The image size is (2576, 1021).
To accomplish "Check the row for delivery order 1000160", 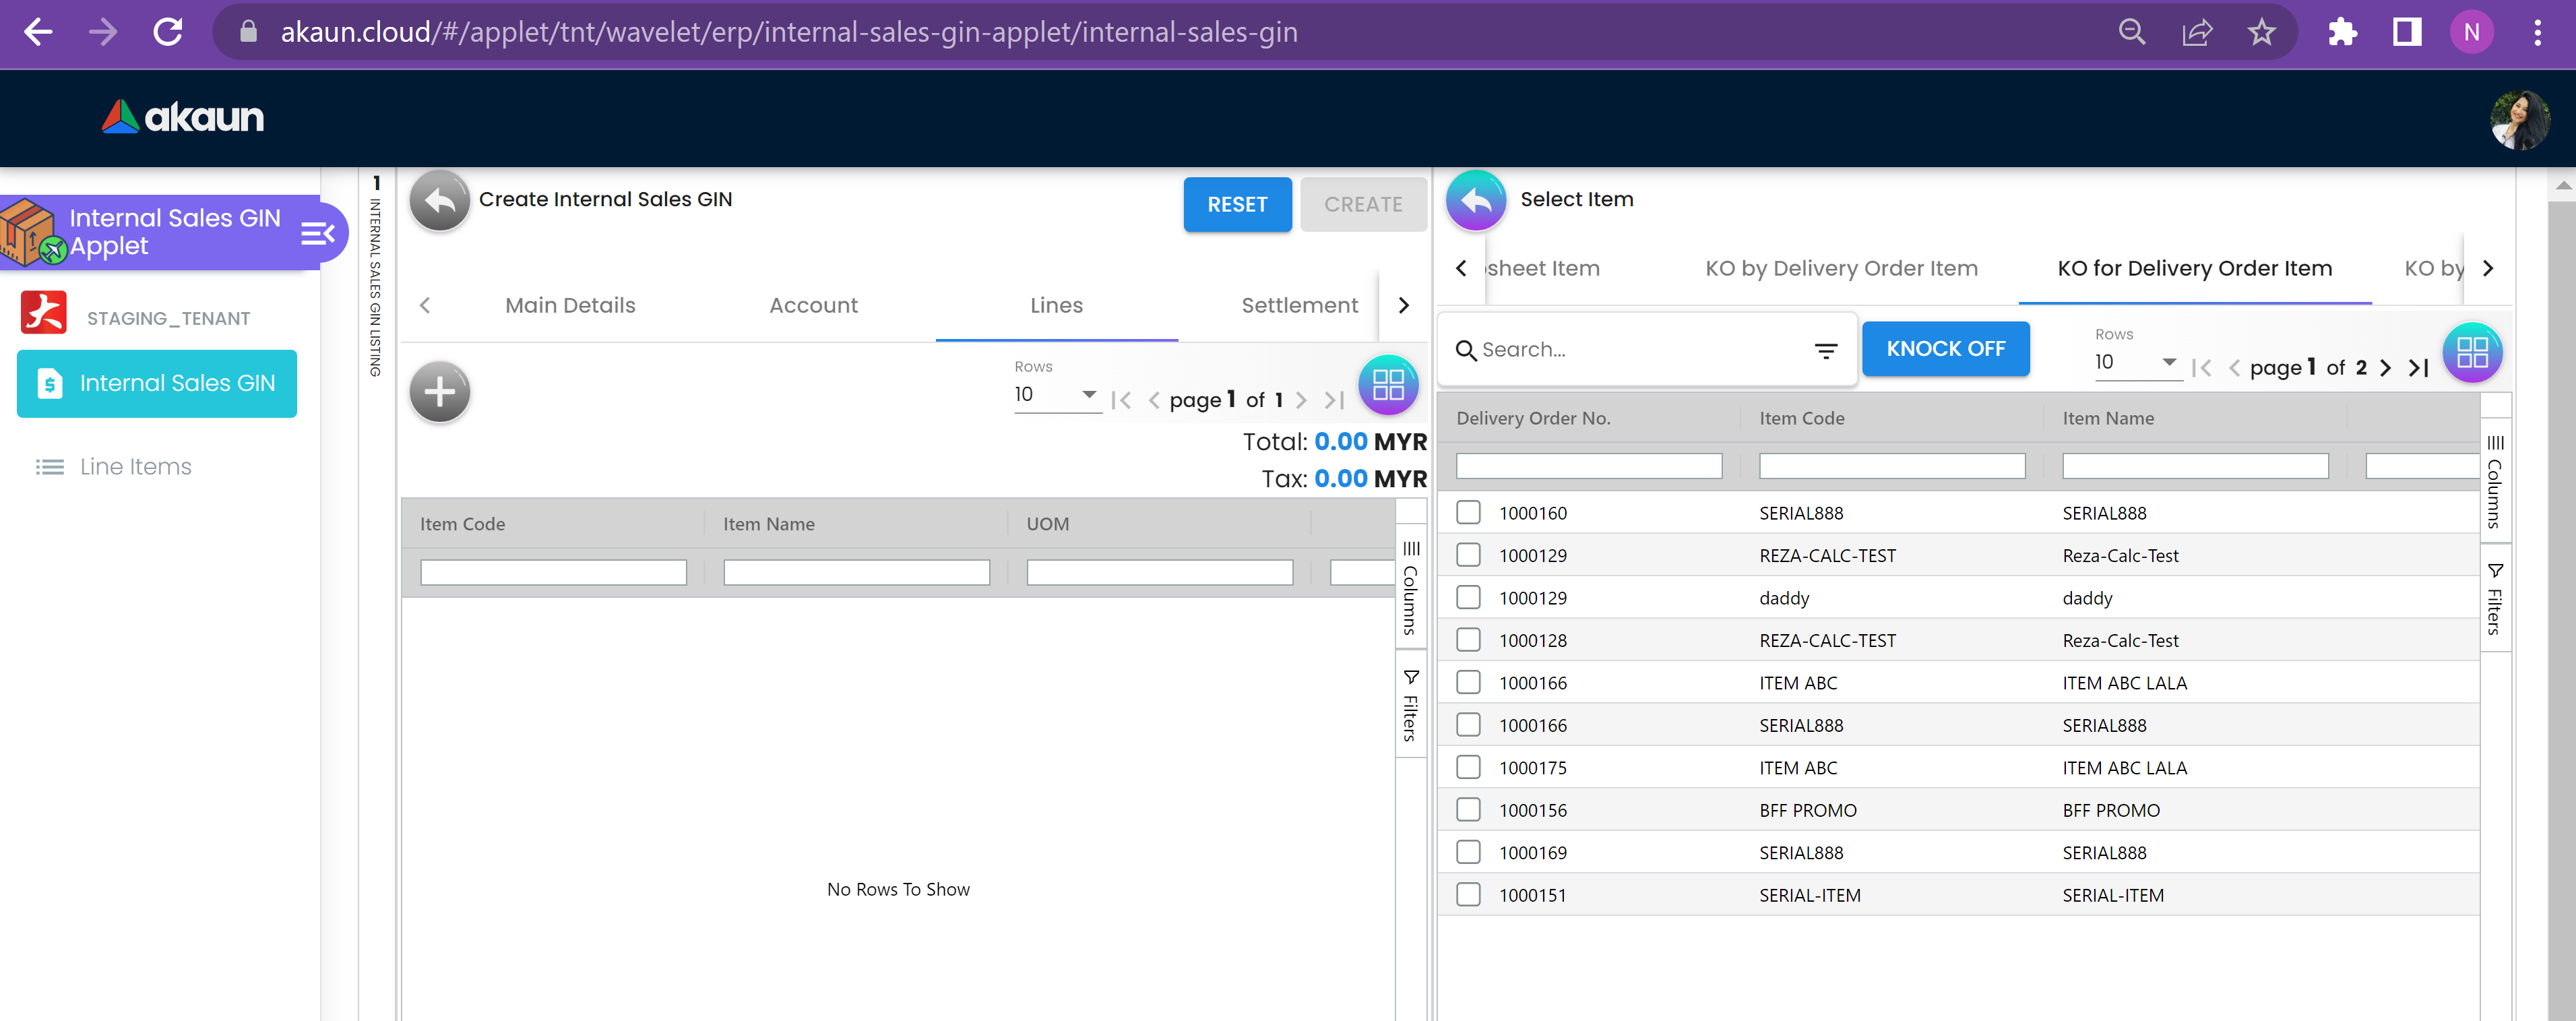I will click(x=1468, y=513).
